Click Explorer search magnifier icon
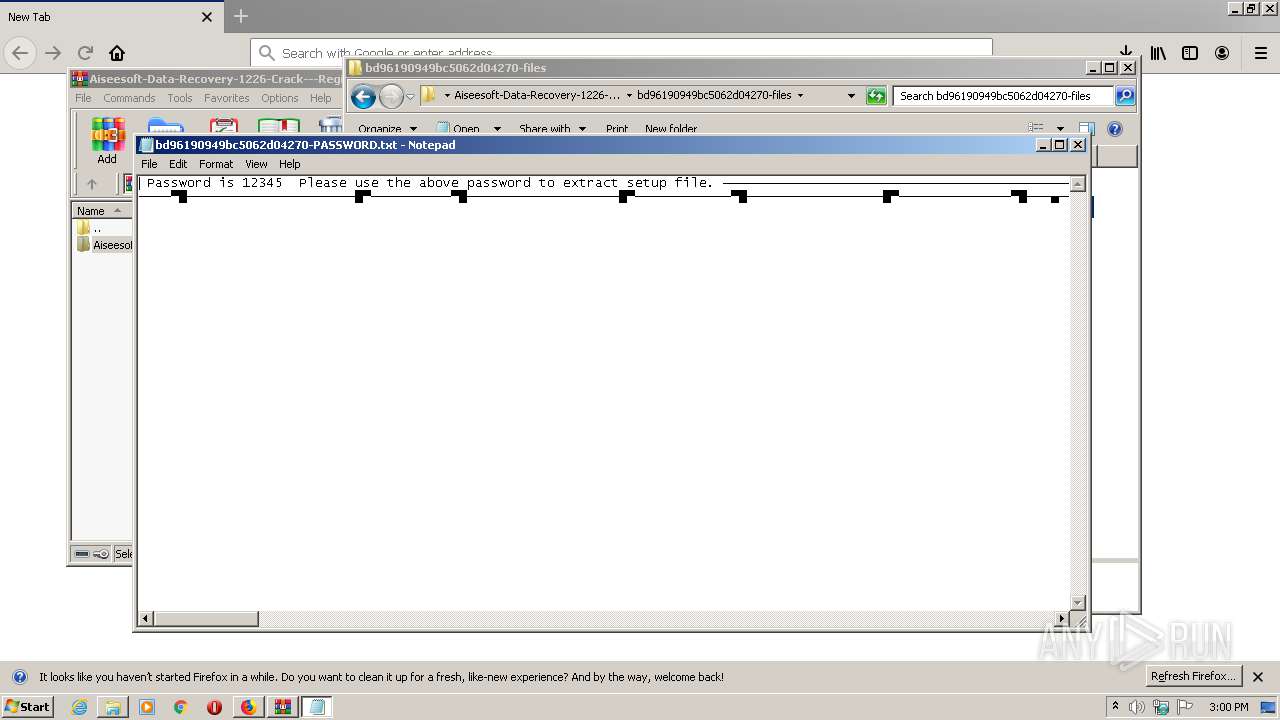Image resolution: width=1280 pixels, height=720 pixels. tap(1125, 96)
